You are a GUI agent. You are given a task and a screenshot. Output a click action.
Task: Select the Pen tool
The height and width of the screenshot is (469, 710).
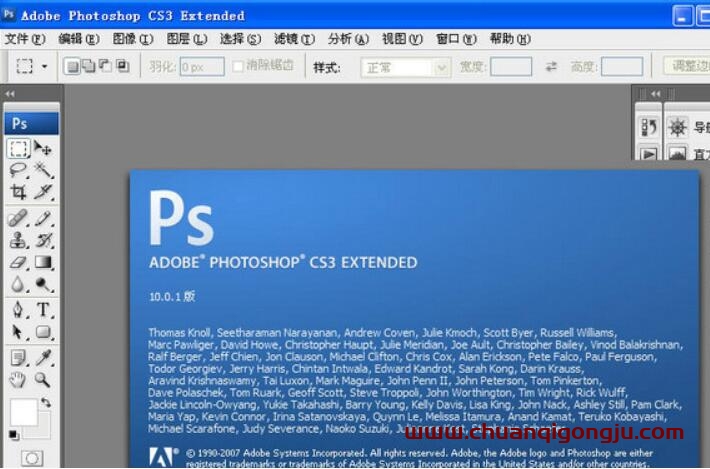[18, 310]
